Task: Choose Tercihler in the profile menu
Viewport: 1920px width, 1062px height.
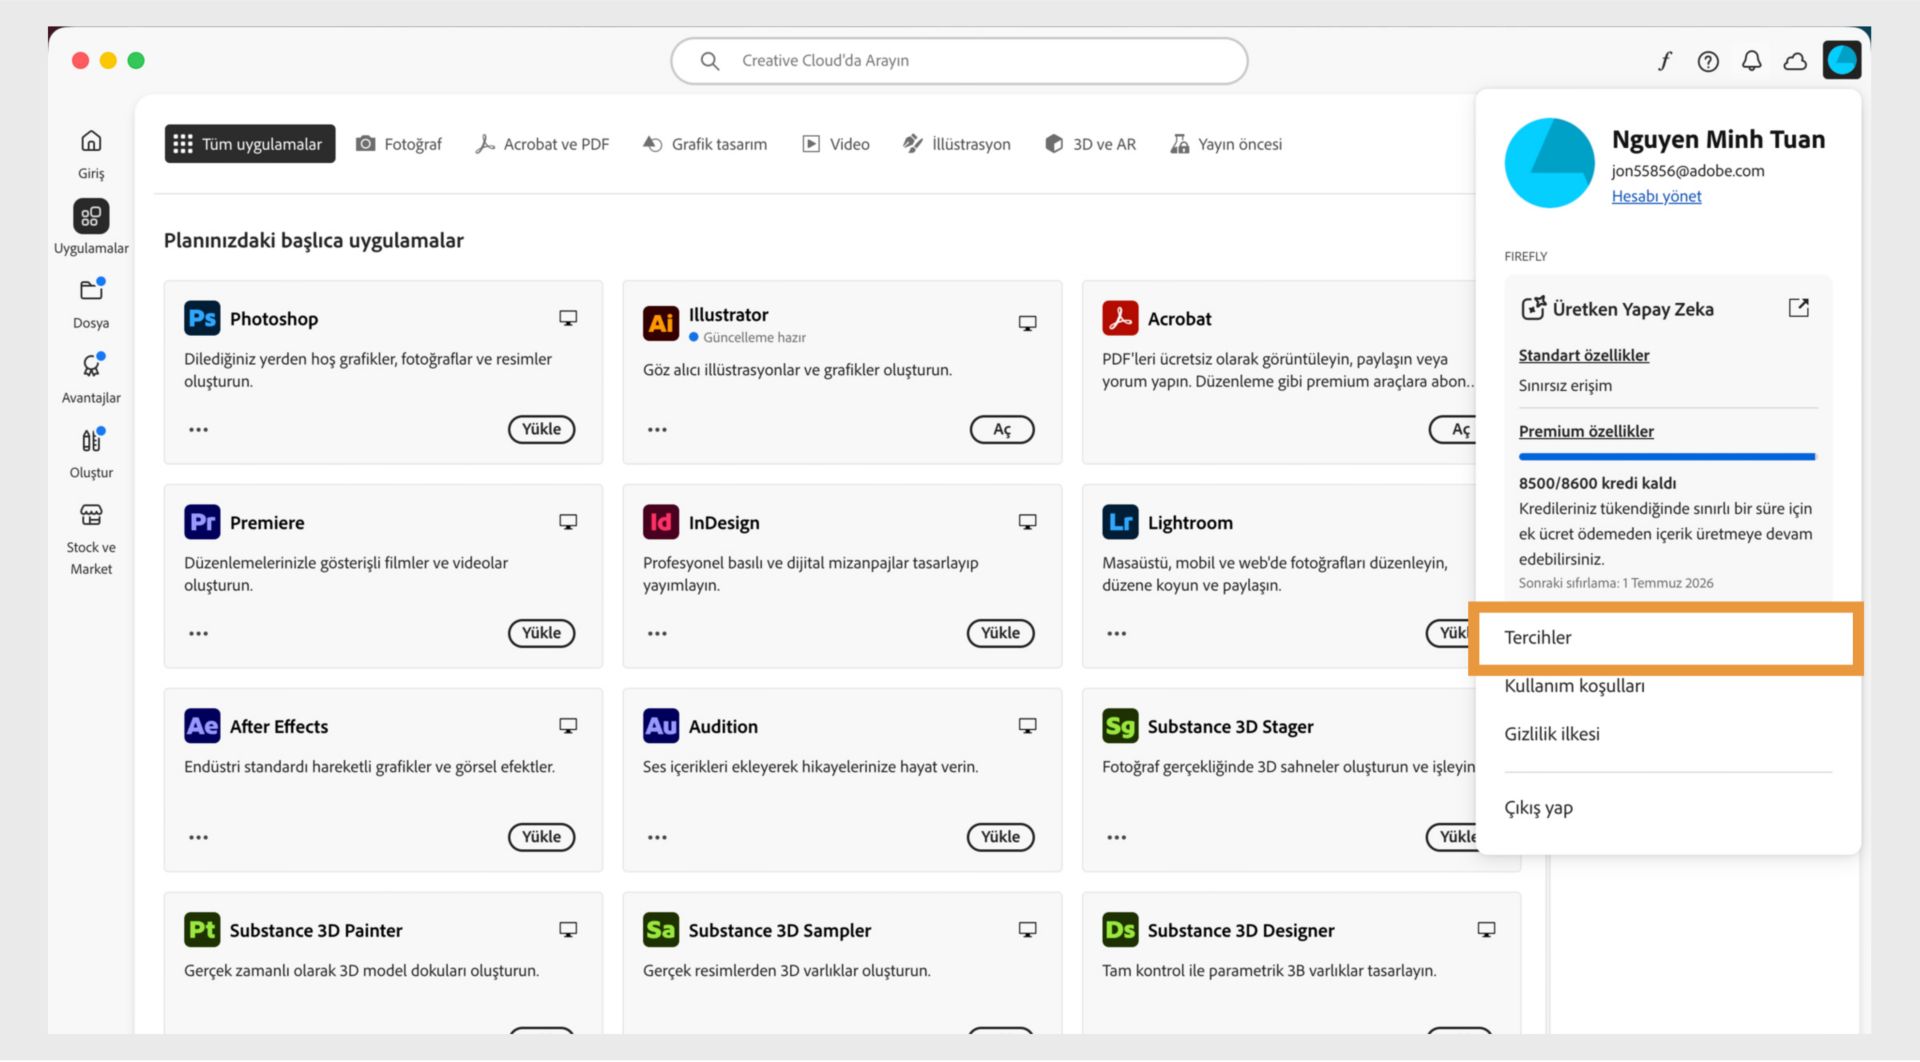Action: 1665,638
